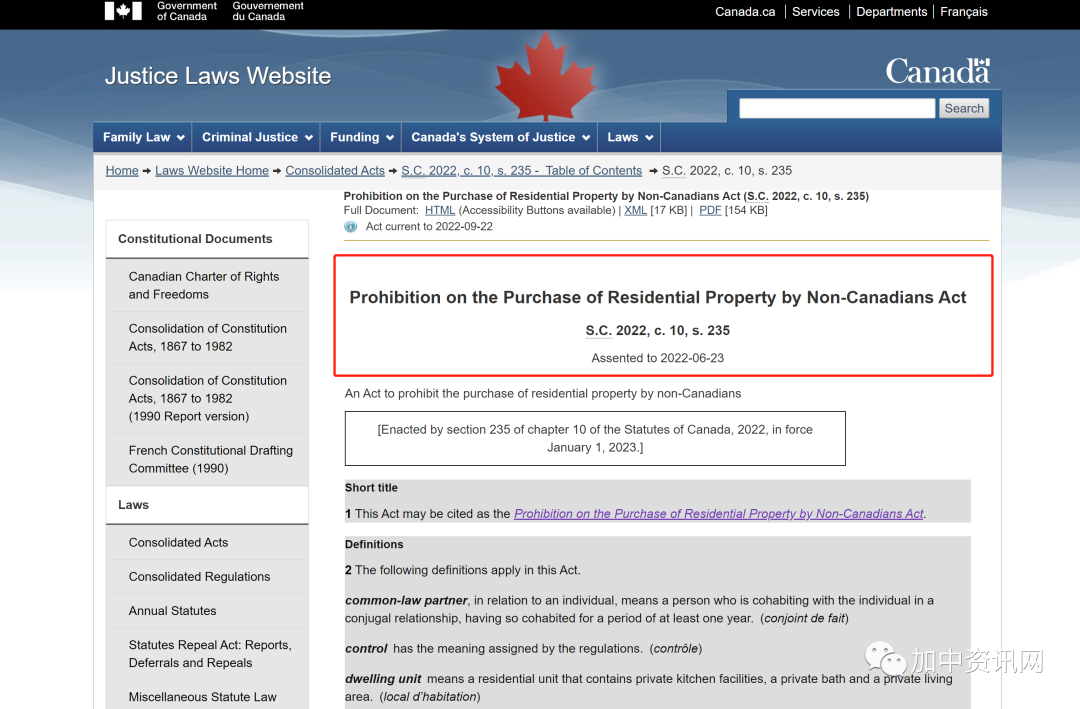The width and height of the screenshot is (1080, 709).
Task: Open the Departments link
Action: point(891,12)
